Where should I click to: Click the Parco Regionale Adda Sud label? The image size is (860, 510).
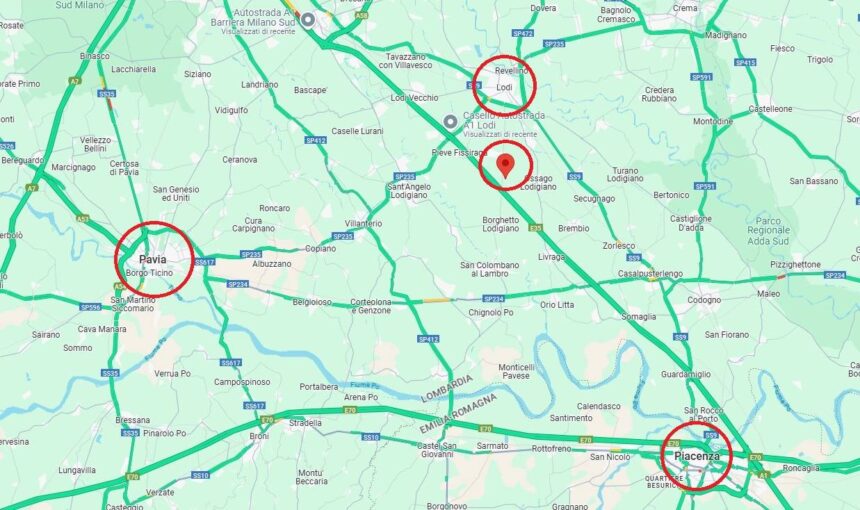point(768,231)
